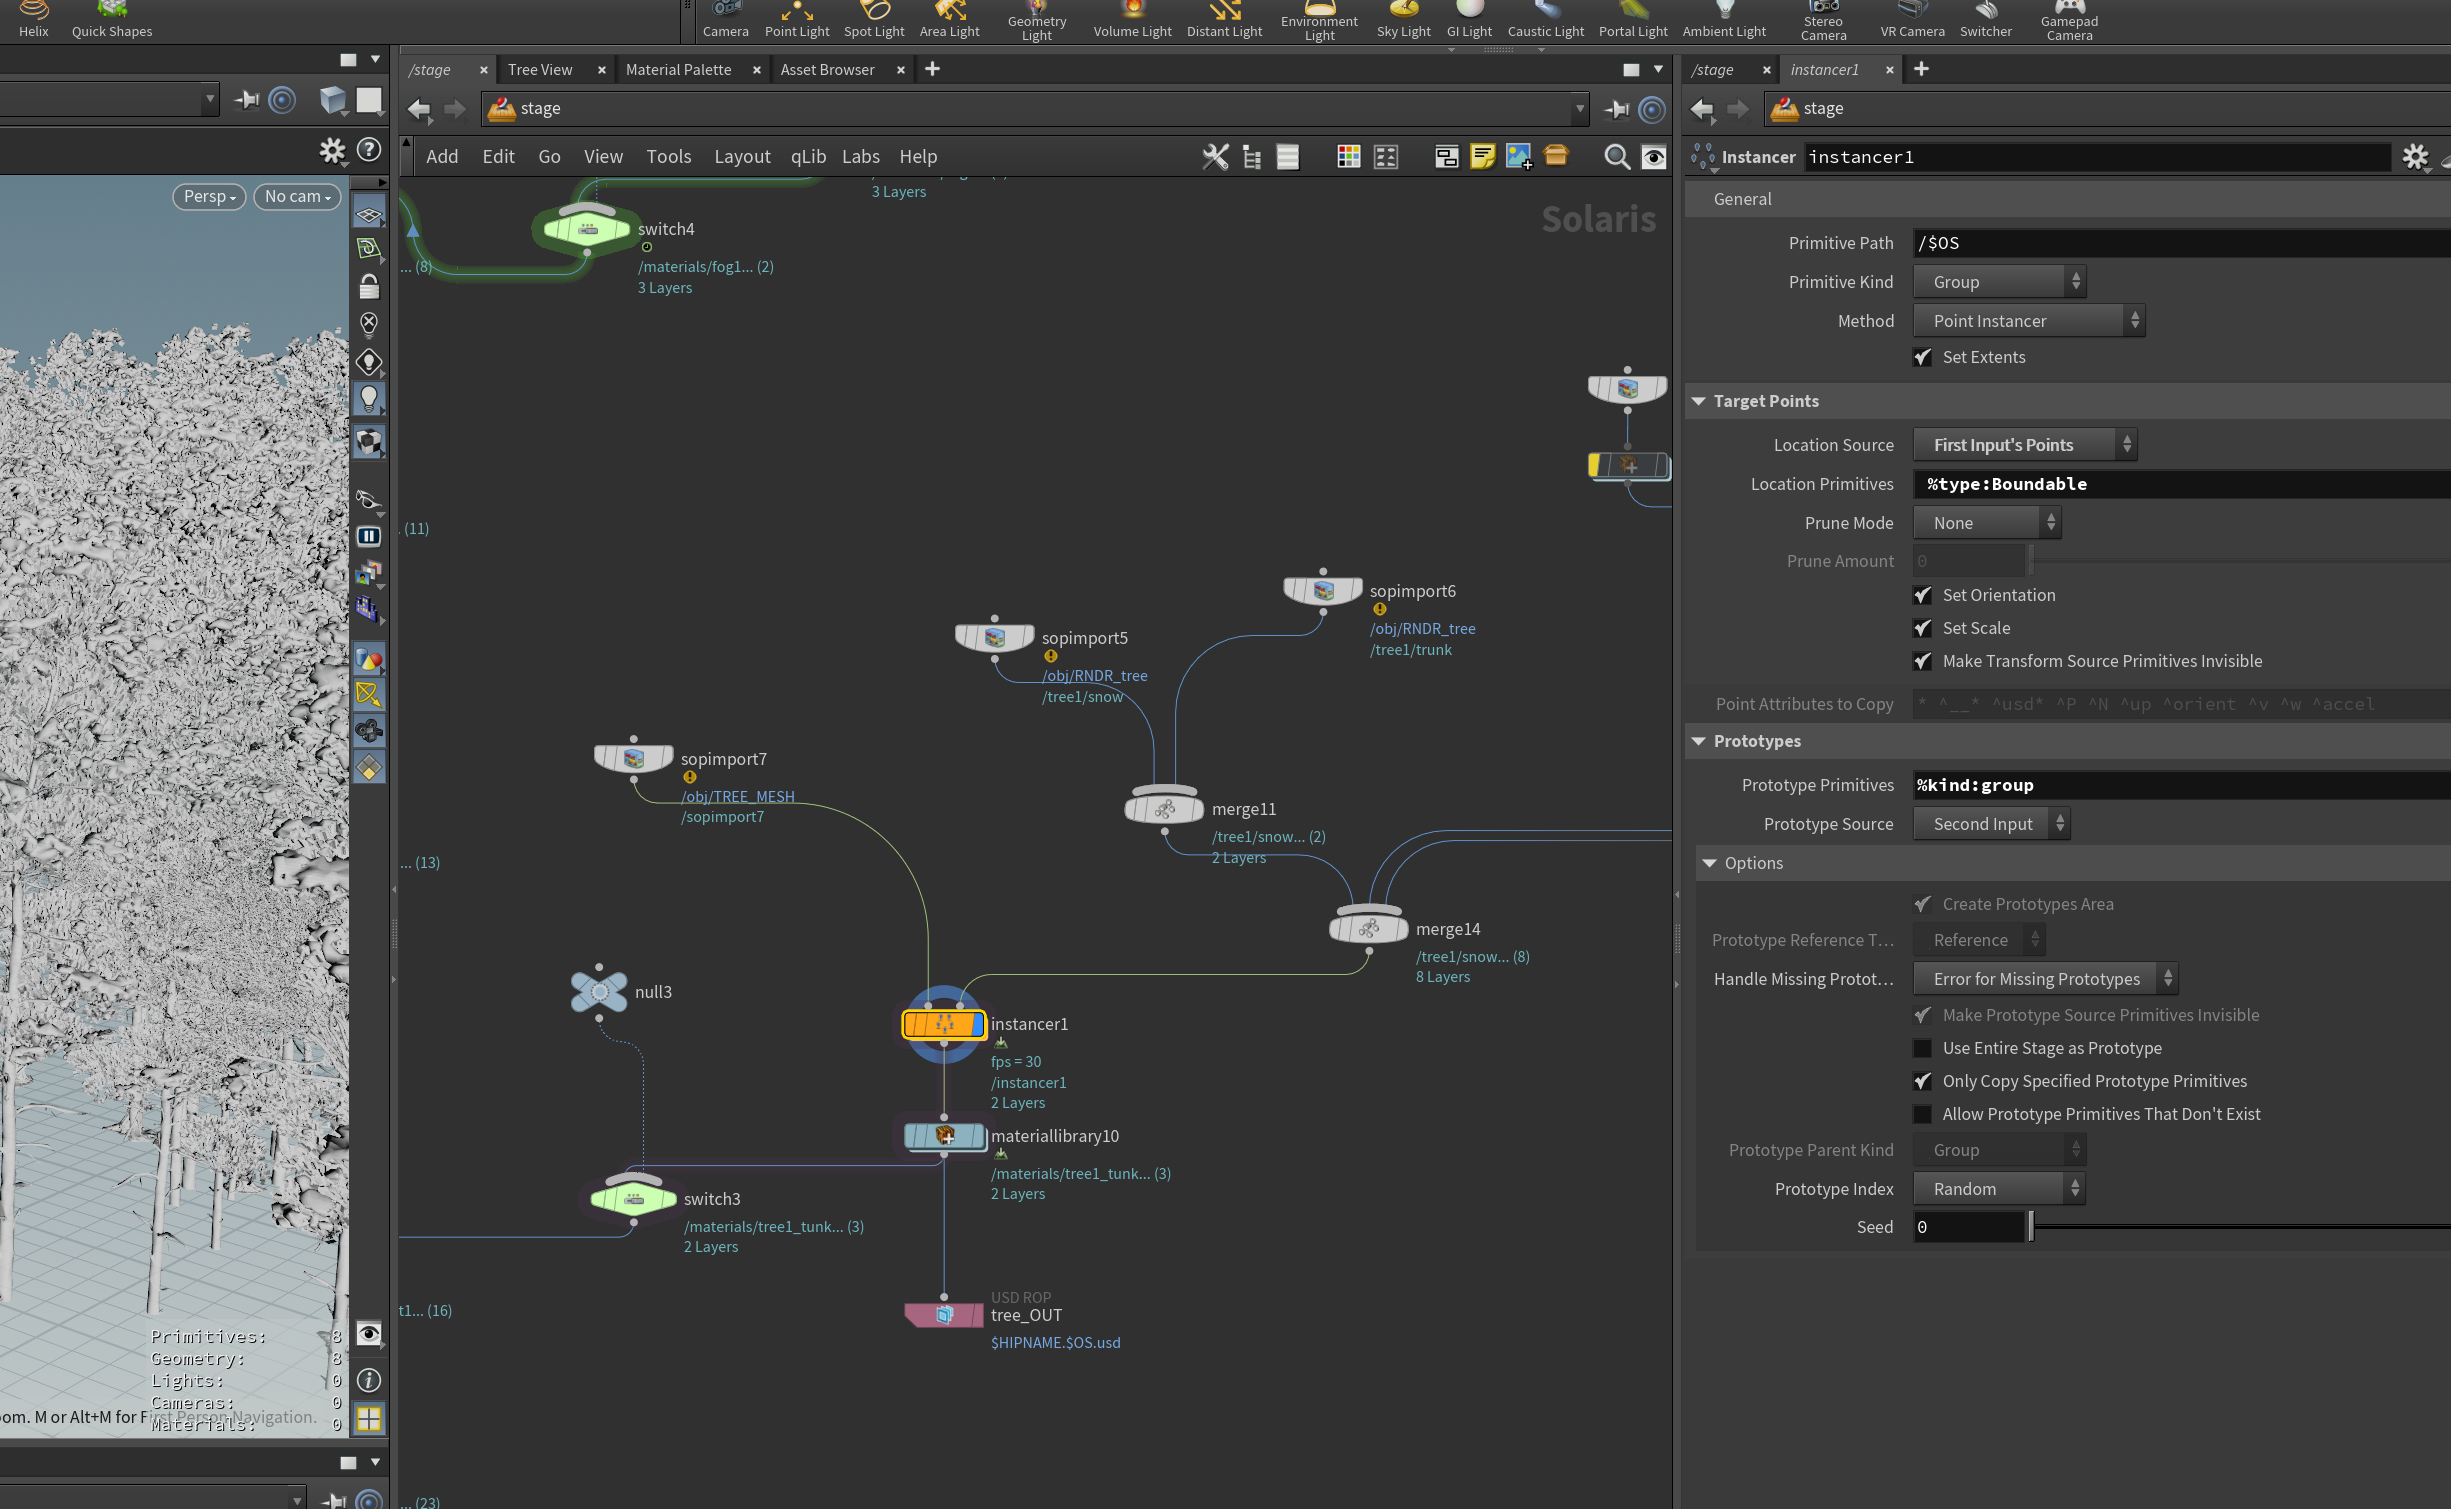The width and height of the screenshot is (2451, 1509).
Task: Collapse the Target Points section
Action: [x=1699, y=401]
